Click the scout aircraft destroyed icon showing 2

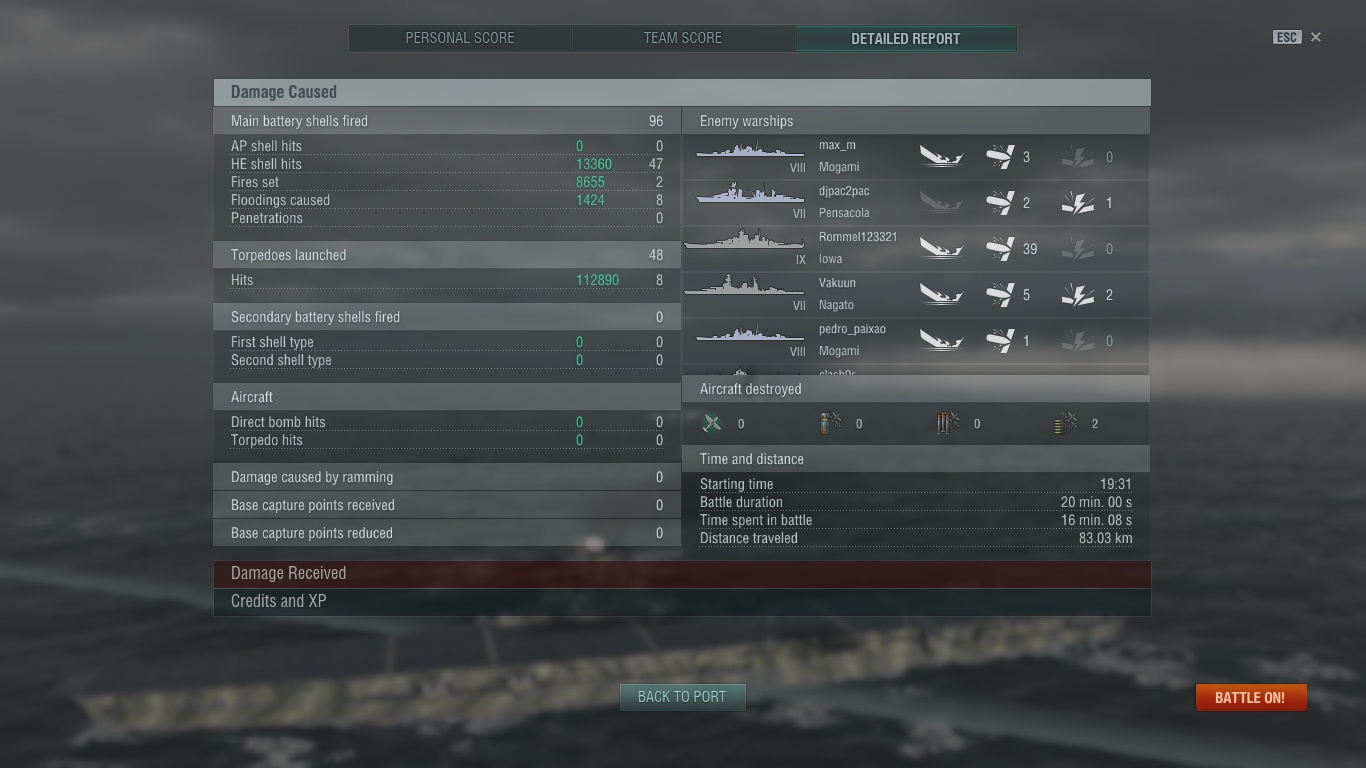1066,424
